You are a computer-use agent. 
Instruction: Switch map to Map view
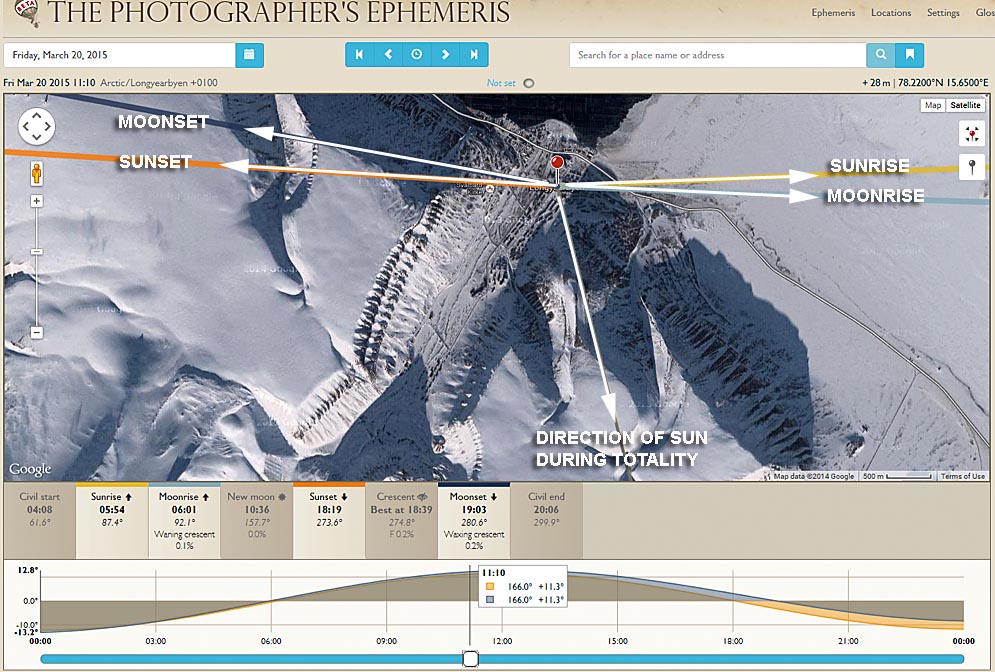[x=932, y=105]
